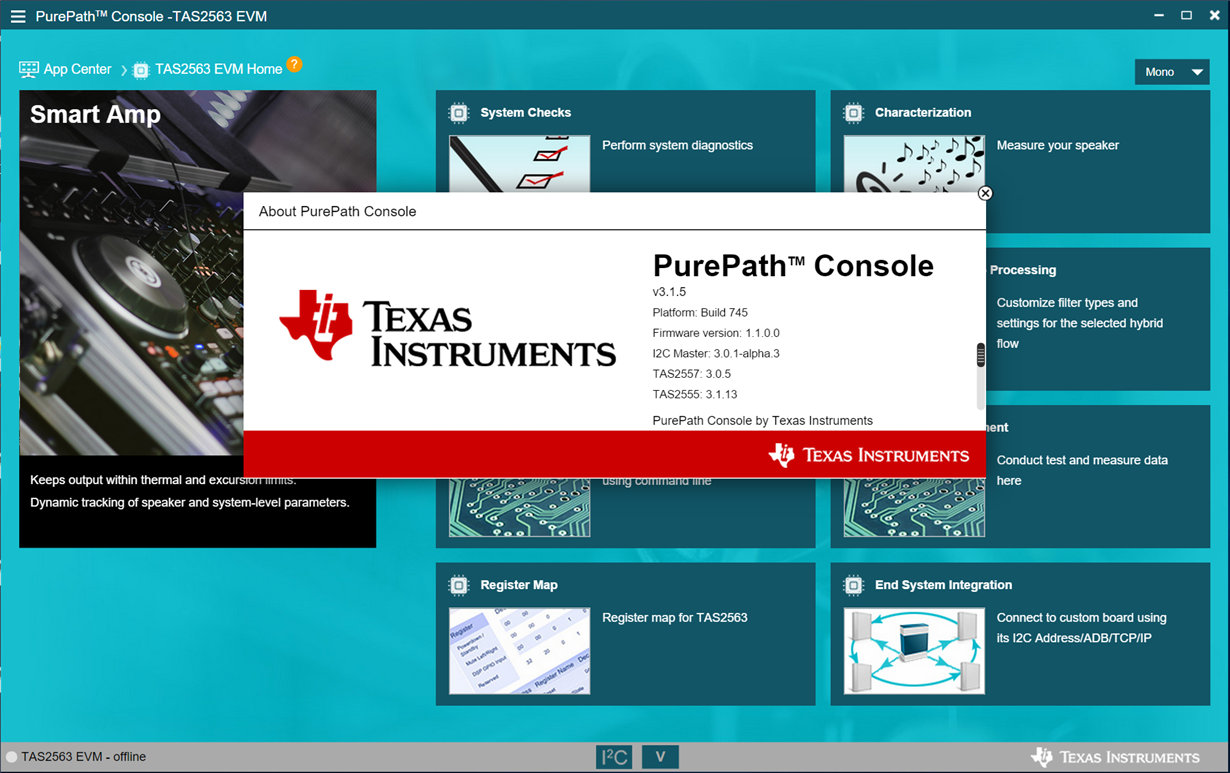The width and height of the screenshot is (1230, 773).
Task: Click the offline status indicator circle
Action: click(x=12, y=757)
